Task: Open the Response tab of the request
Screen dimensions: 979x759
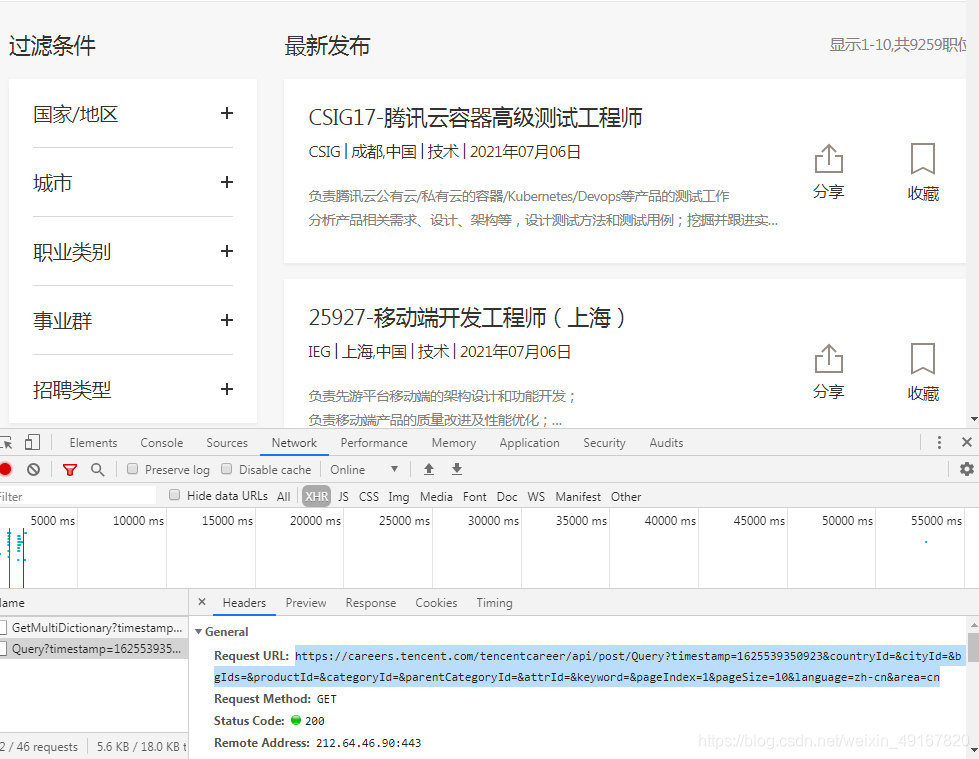Action: [371, 603]
